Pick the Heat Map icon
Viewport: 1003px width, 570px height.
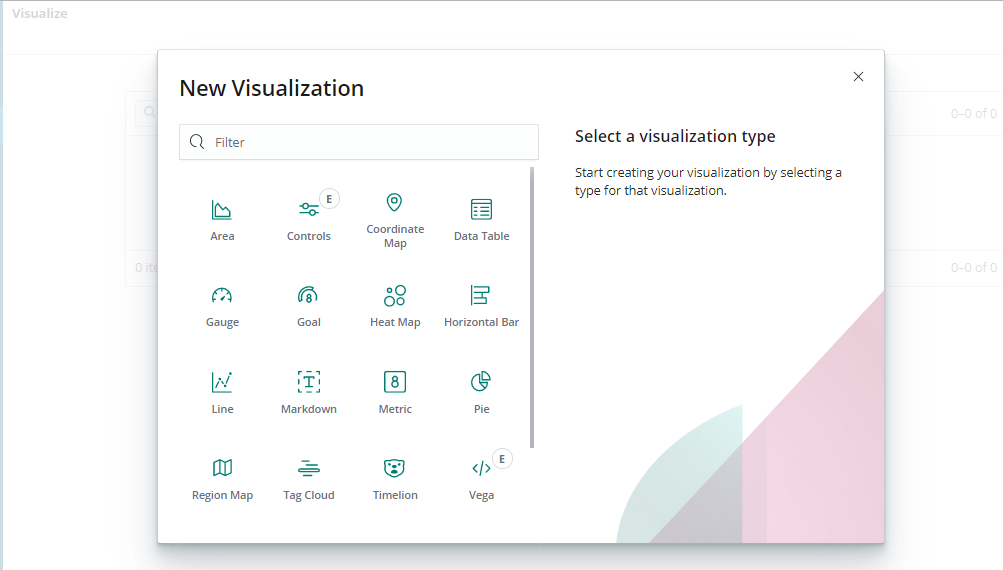[395, 296]
